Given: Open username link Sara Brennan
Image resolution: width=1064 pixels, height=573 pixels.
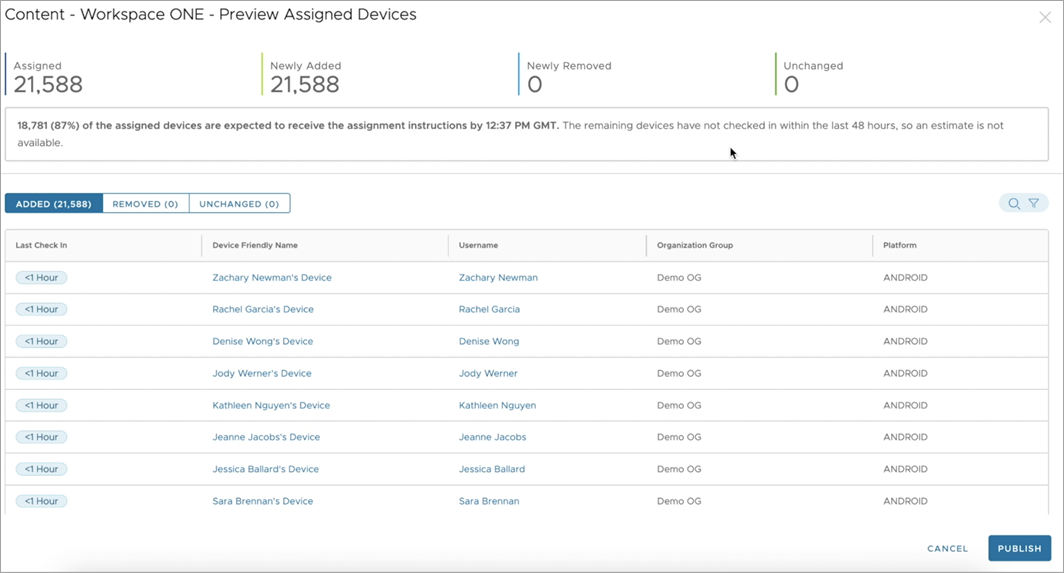Looking at the screenshot, I should point(489,501).
